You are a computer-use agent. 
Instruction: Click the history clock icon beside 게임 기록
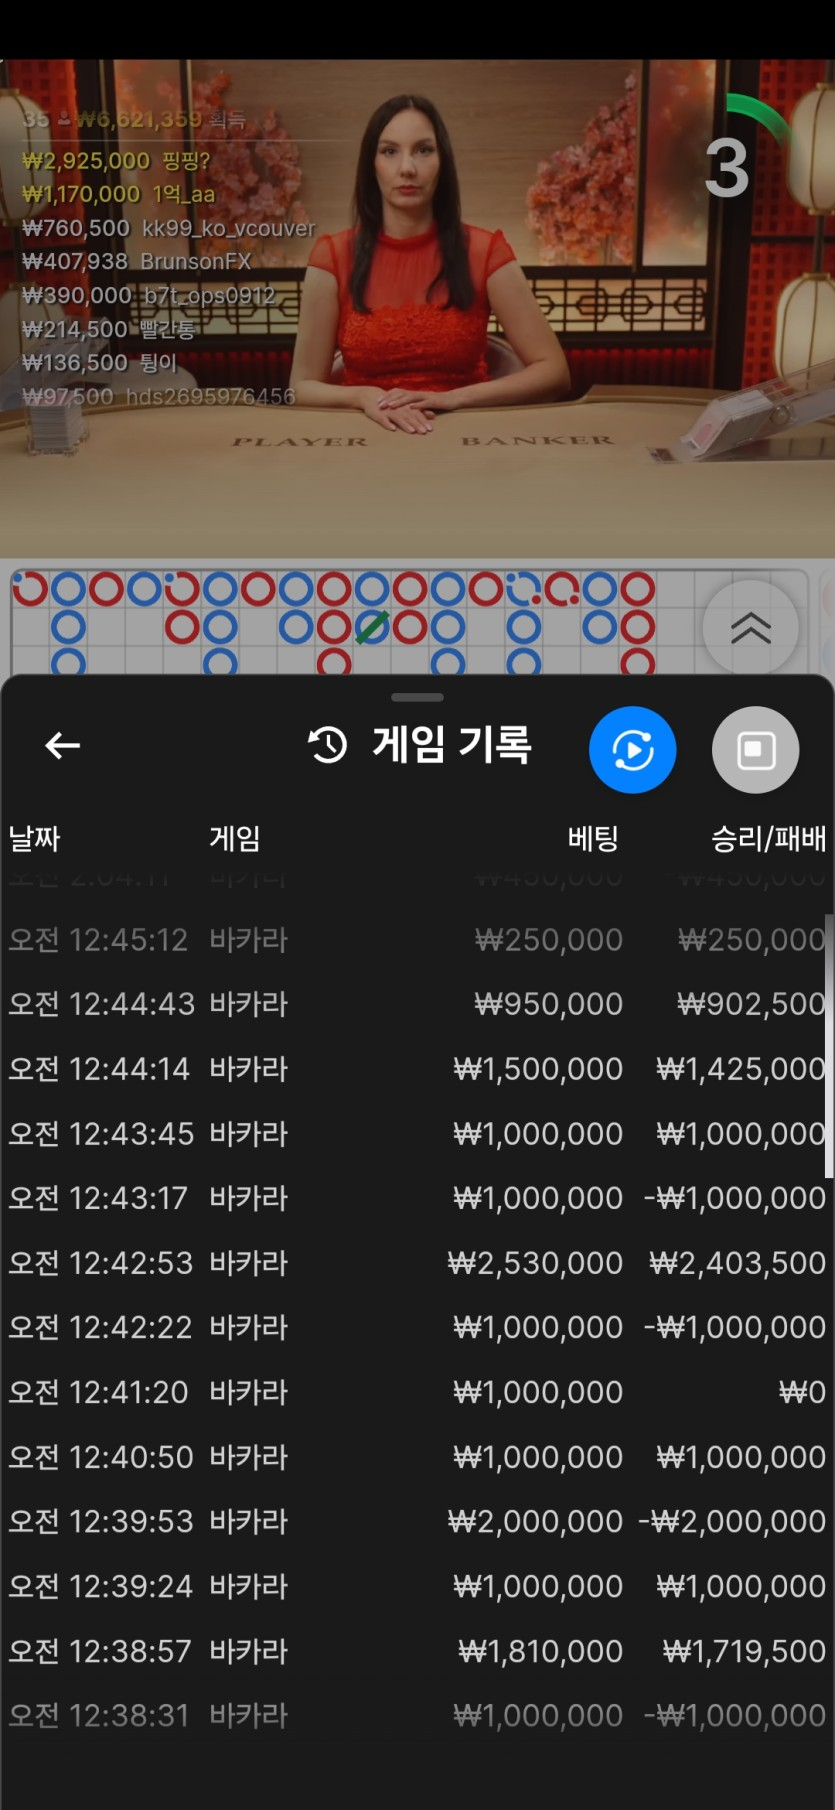pos(327,745)
